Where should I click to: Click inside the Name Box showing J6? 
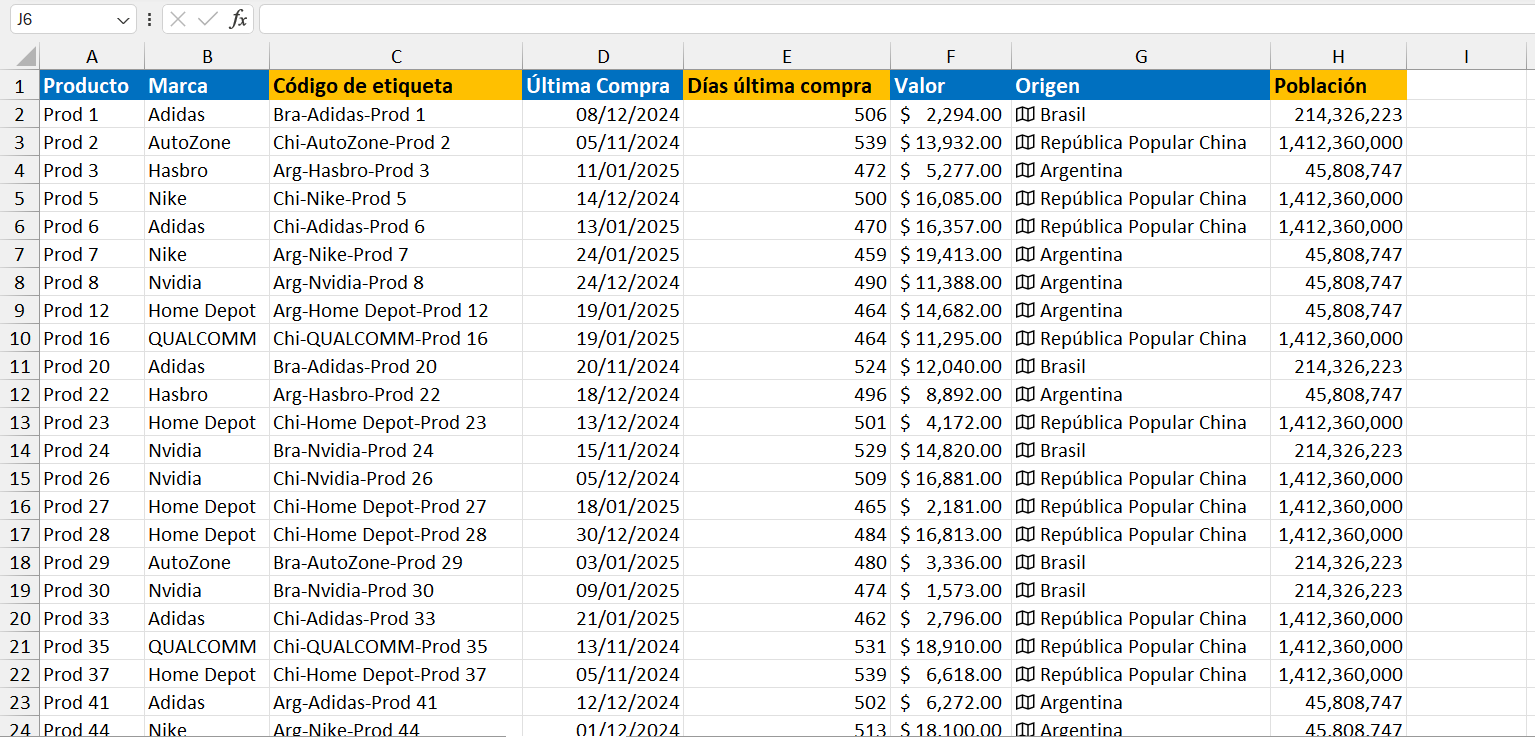point(60,19)
